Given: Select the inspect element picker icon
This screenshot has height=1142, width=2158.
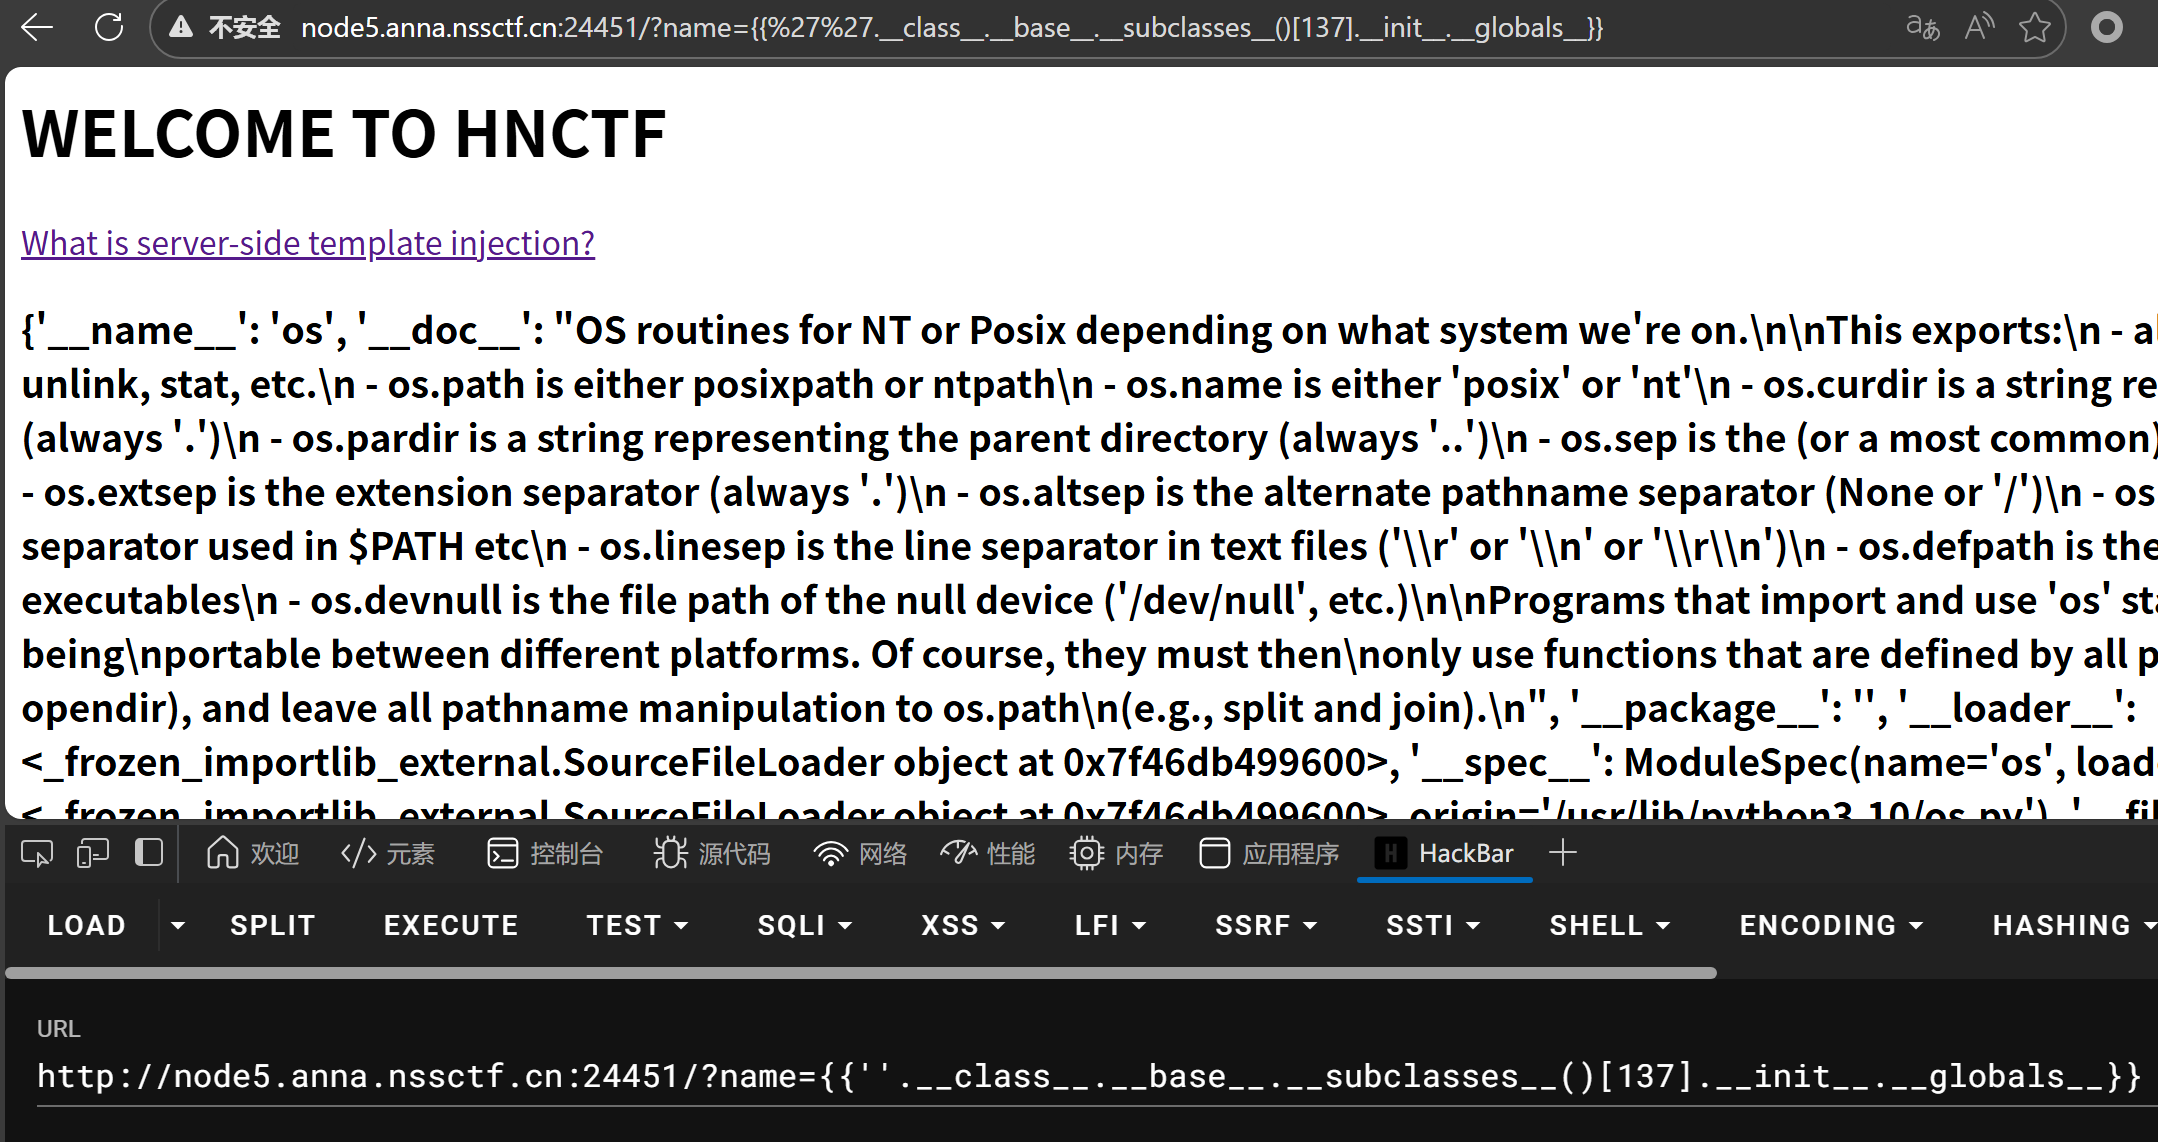Looking at the screenshot, I should point(37,853).
